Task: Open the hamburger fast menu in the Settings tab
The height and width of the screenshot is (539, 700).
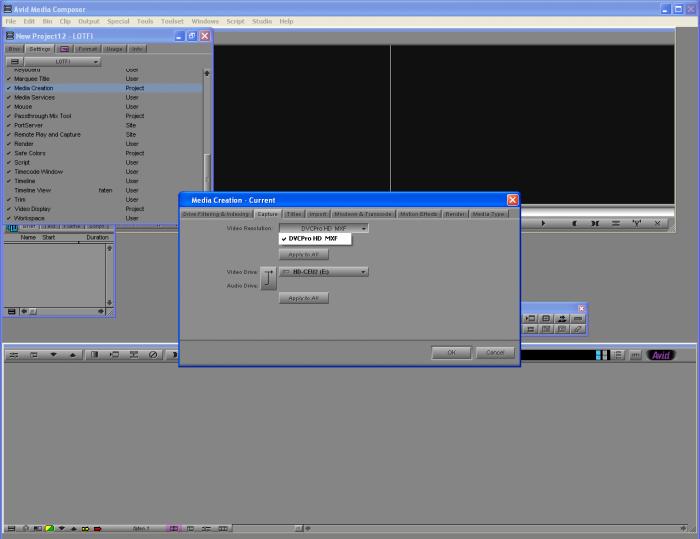Action: [x=15, y=62]
